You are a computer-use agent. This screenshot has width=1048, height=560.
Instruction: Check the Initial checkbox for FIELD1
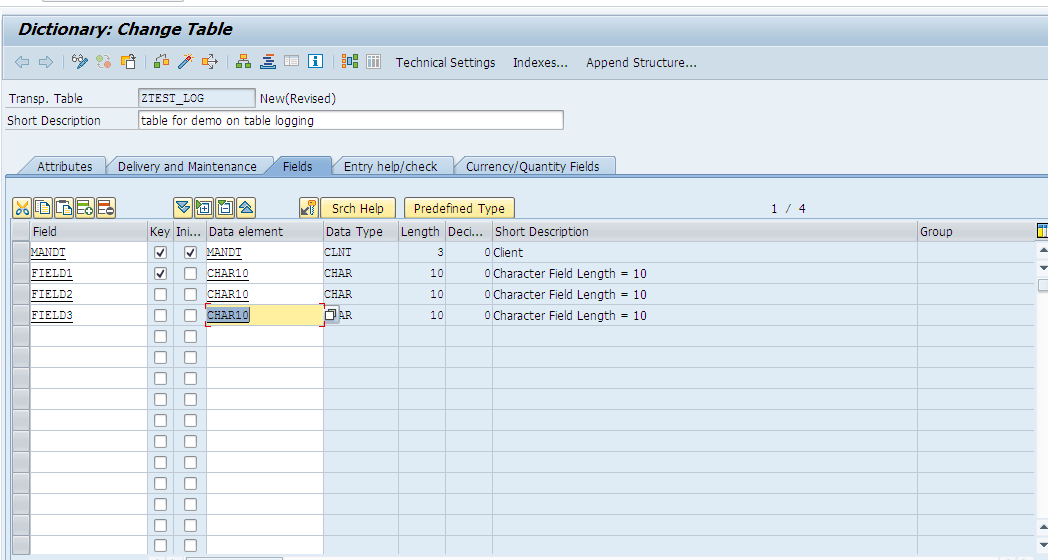click(x=190, y=273)
